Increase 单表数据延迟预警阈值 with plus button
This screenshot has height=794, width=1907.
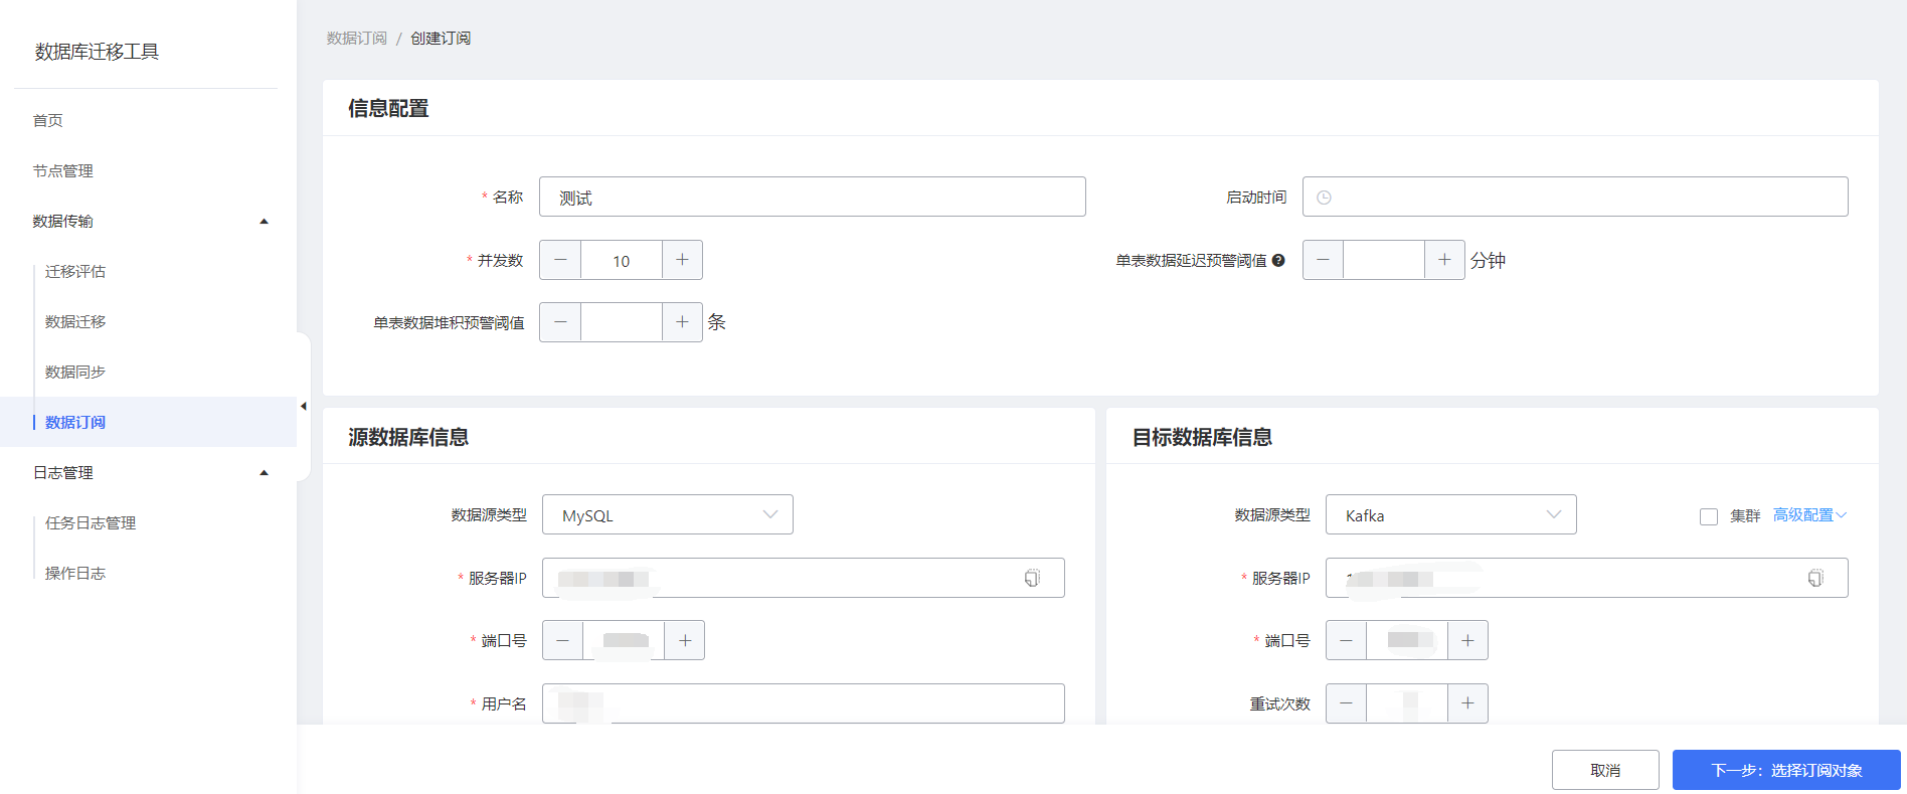[1444, 260]
